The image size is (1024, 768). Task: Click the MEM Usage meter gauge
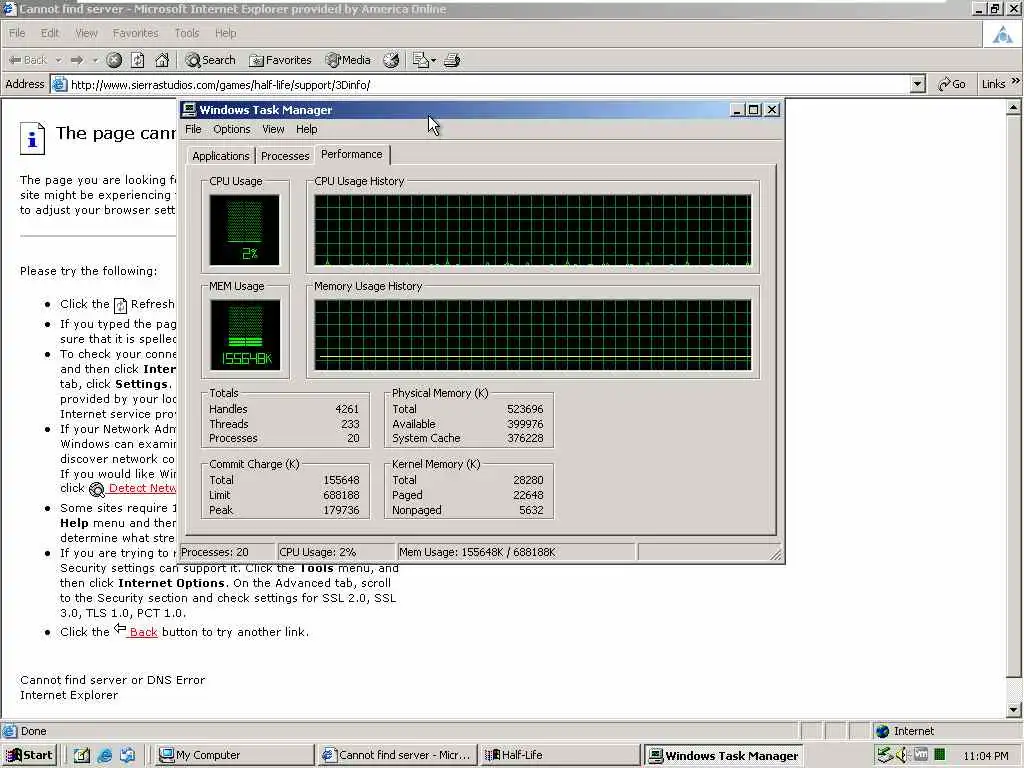click(245, 335)
